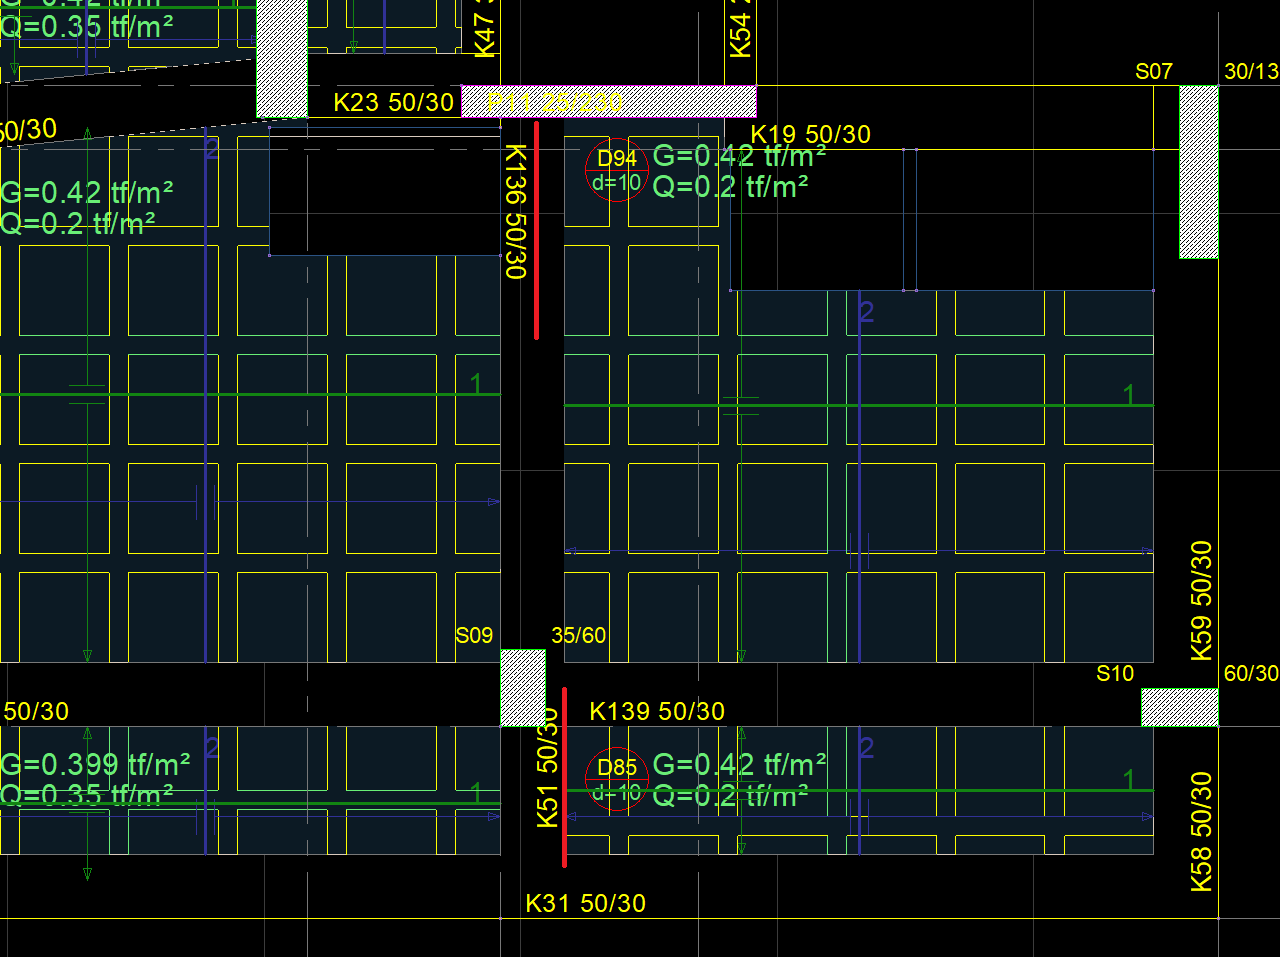Select red line beside K51 beam label

(x=565, y=776)
